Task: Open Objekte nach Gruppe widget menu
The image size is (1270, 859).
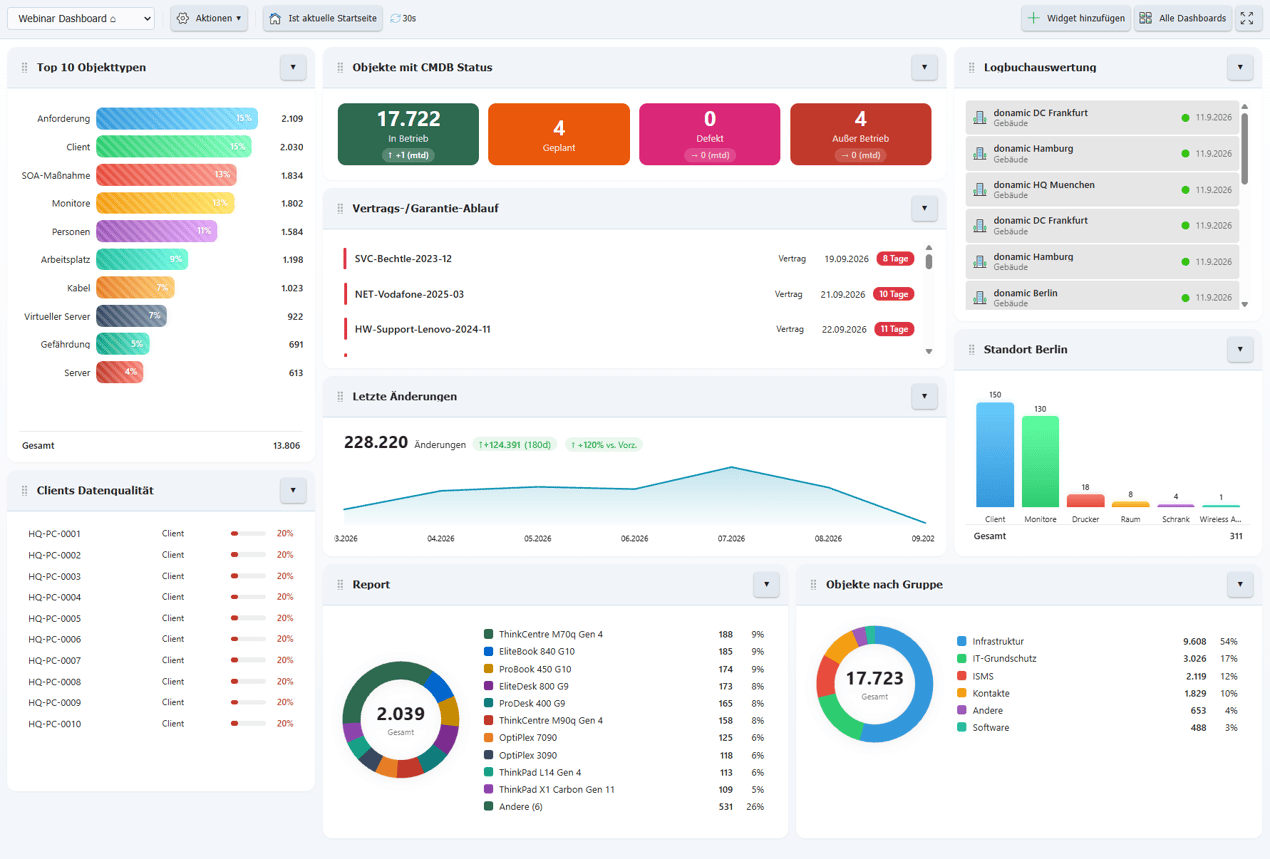Action: click(1240, 584)
